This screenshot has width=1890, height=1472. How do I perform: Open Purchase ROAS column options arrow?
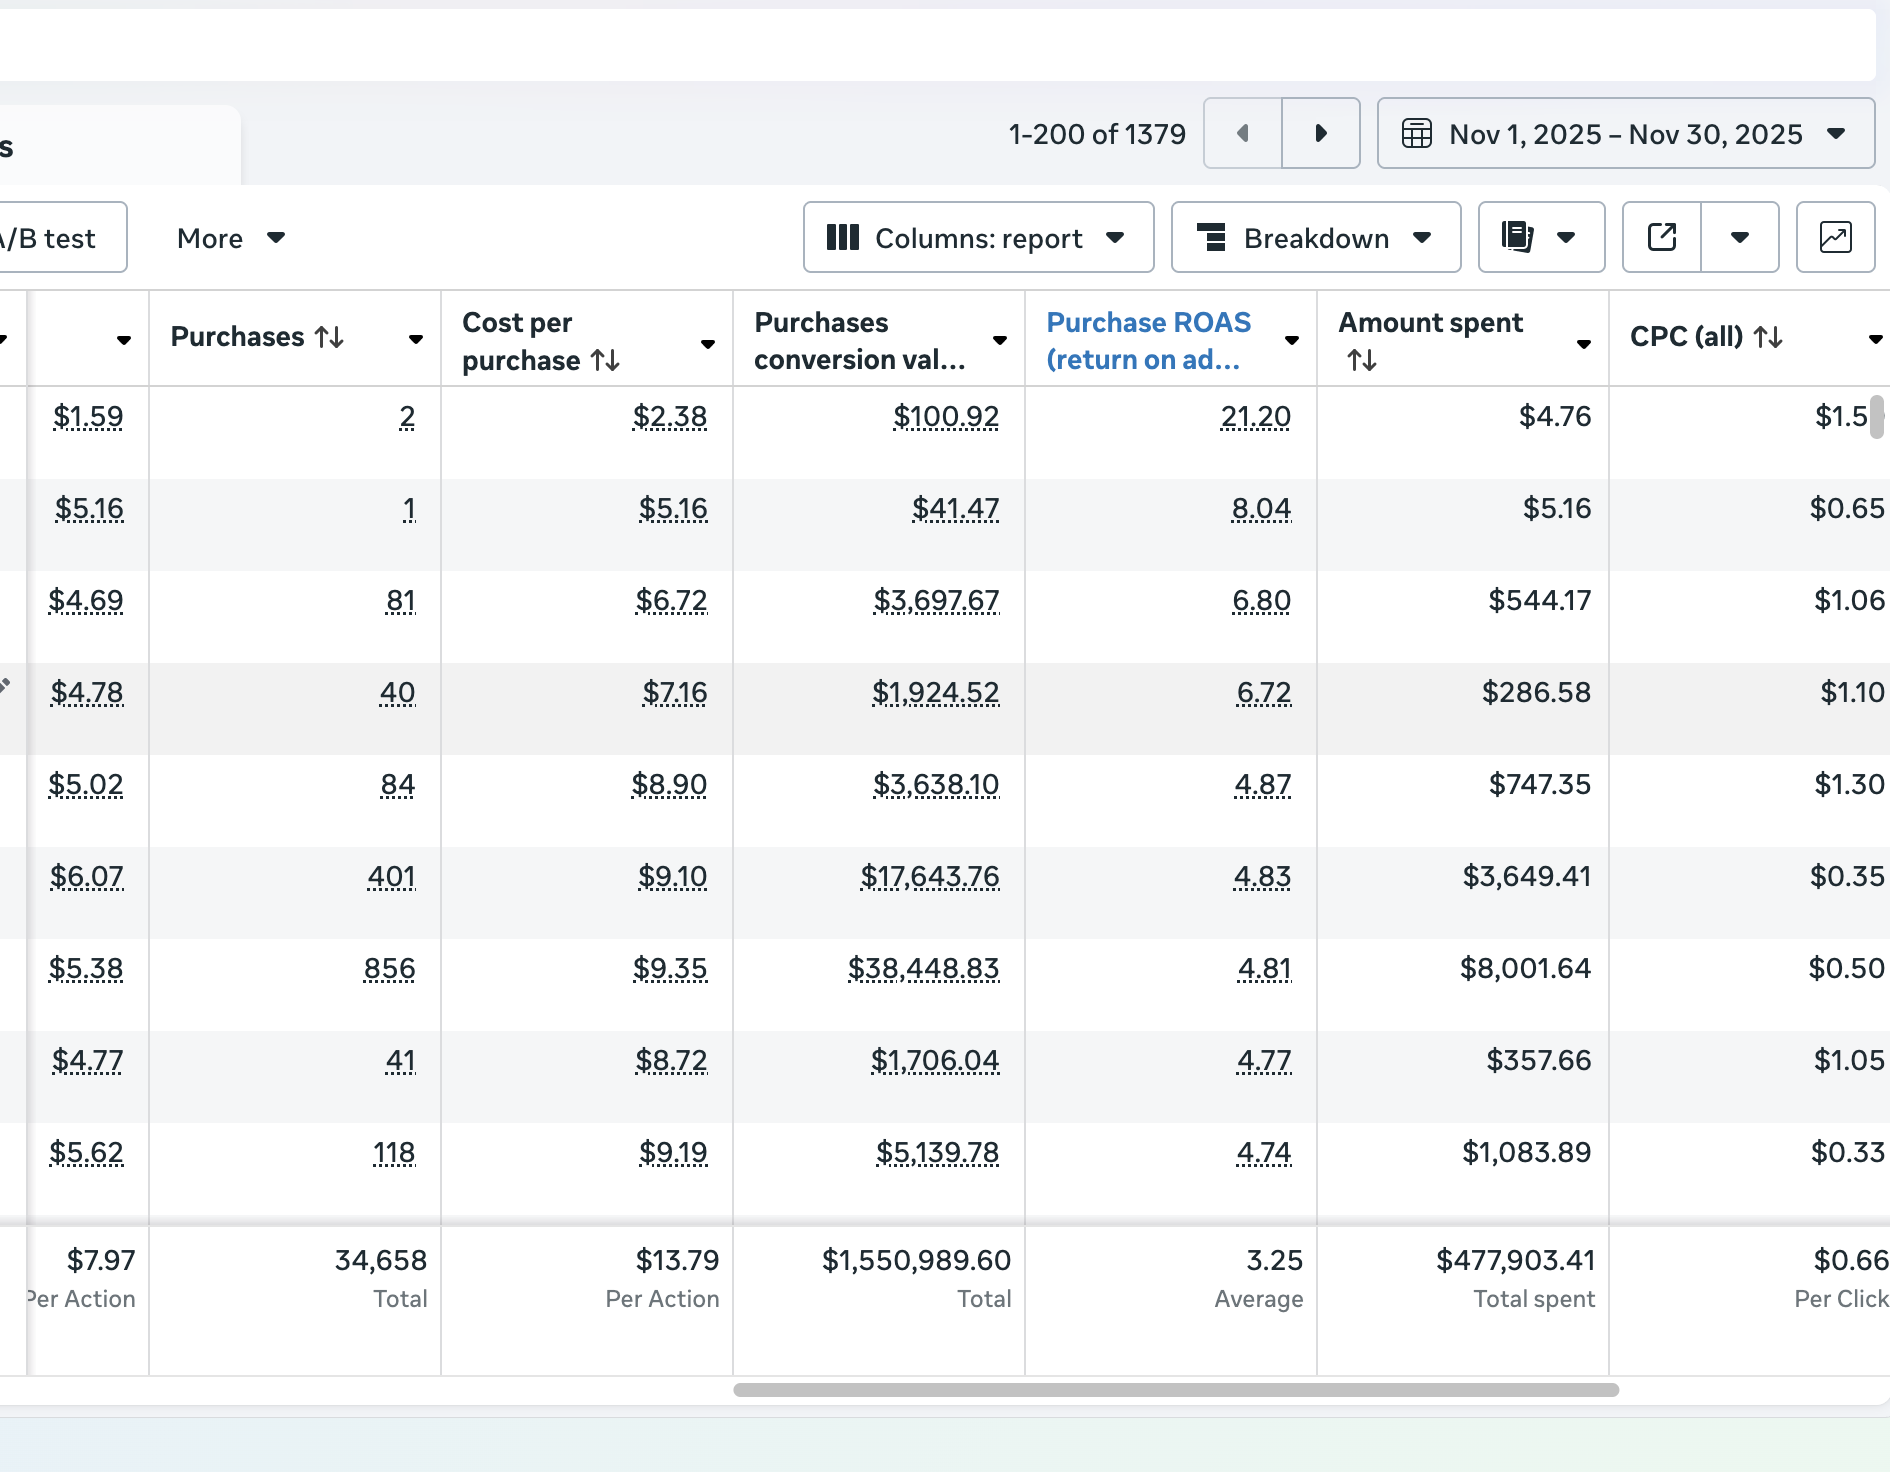[x=1292, y=341]
